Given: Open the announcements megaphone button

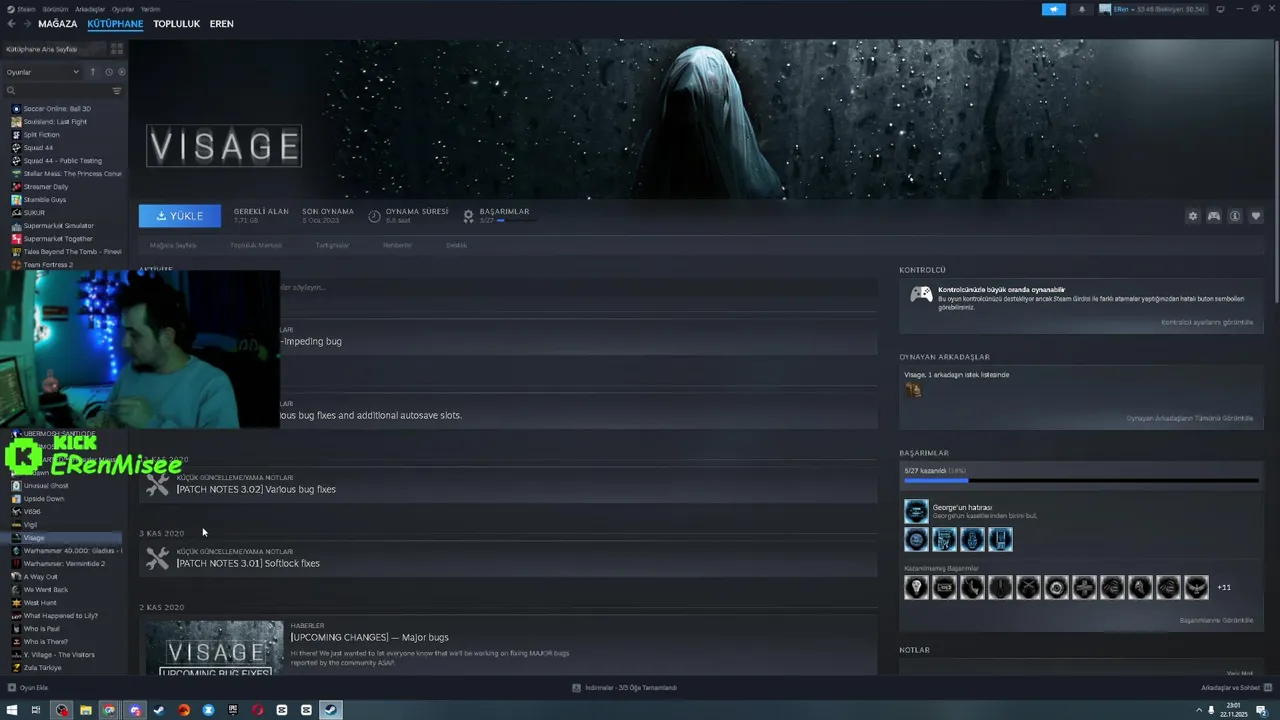Looking at the screenshot, I should tap(1054, 9).
